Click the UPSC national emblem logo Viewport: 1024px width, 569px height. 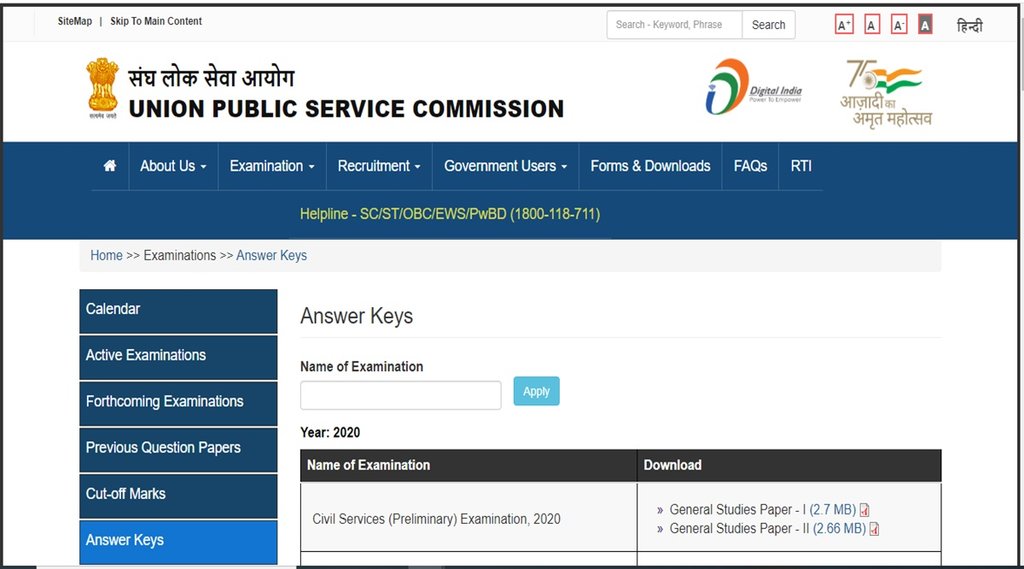coord(102,89)
